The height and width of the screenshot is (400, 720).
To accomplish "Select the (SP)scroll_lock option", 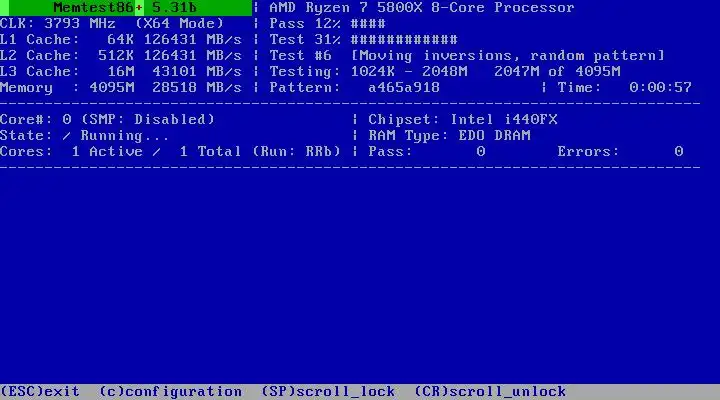I will click(x=328, y=391).
